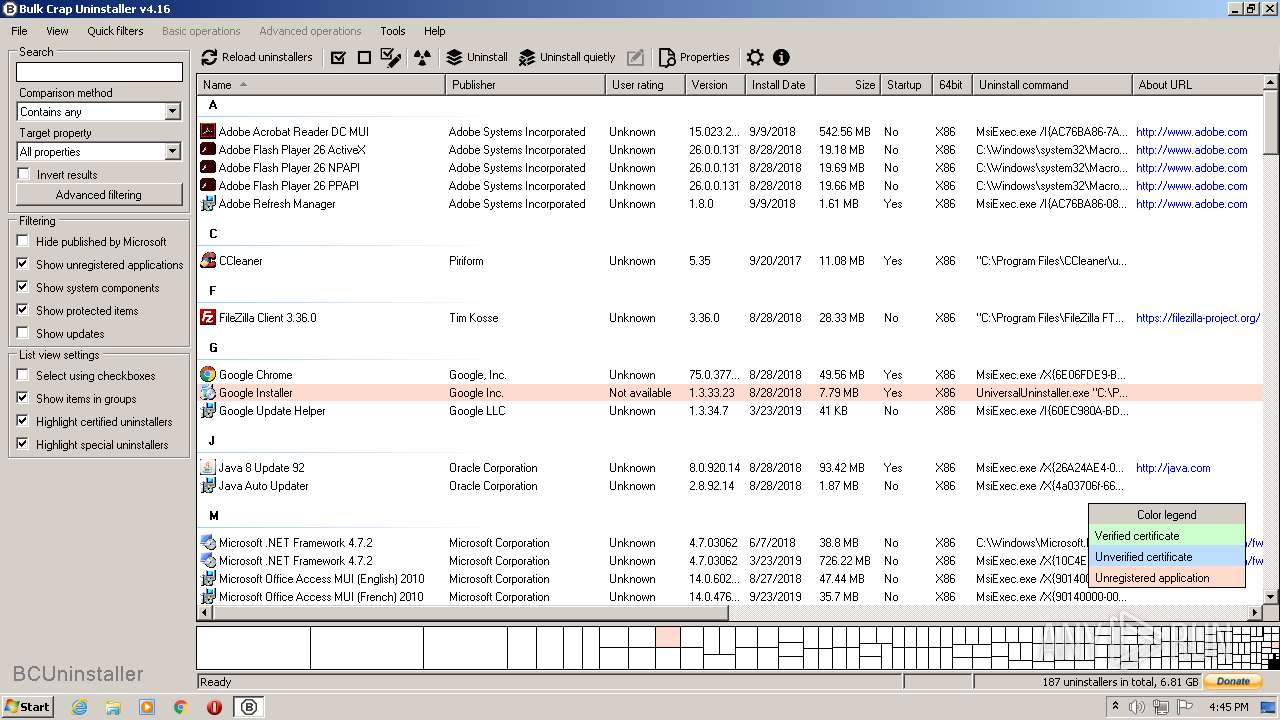Open the Quick filters menu
The width and height of the screenshot is (1280, 720).
115,31
